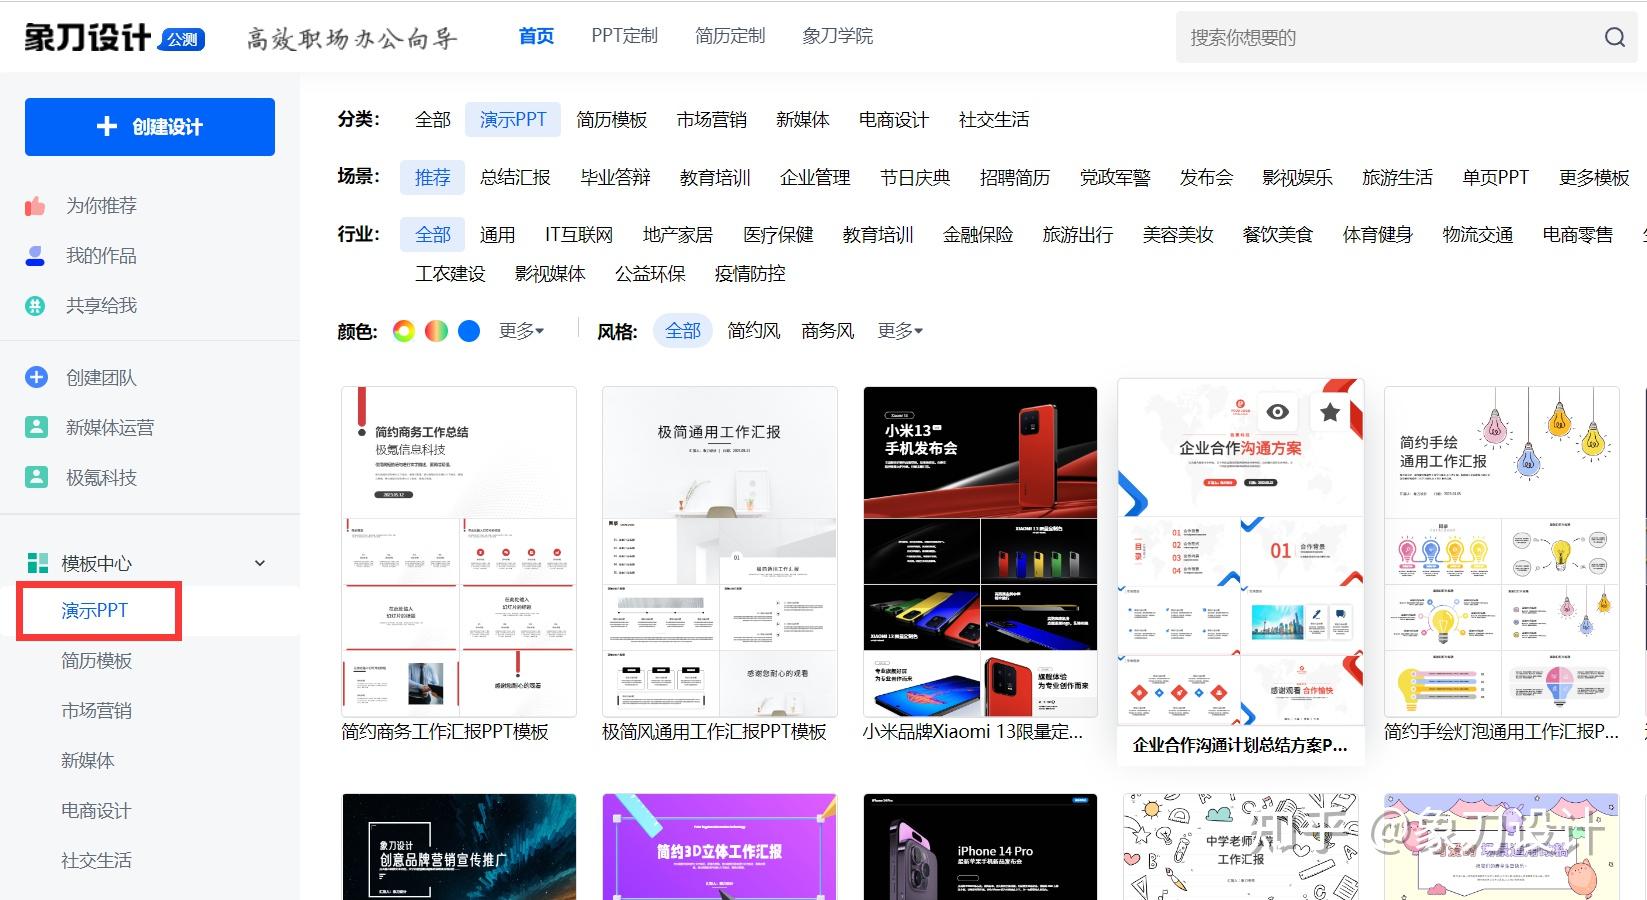Viewport: 1647px width, 900px height.
Task: Click the eye preview icon on 企业合作 template
Action: [x=1277, y=412]
